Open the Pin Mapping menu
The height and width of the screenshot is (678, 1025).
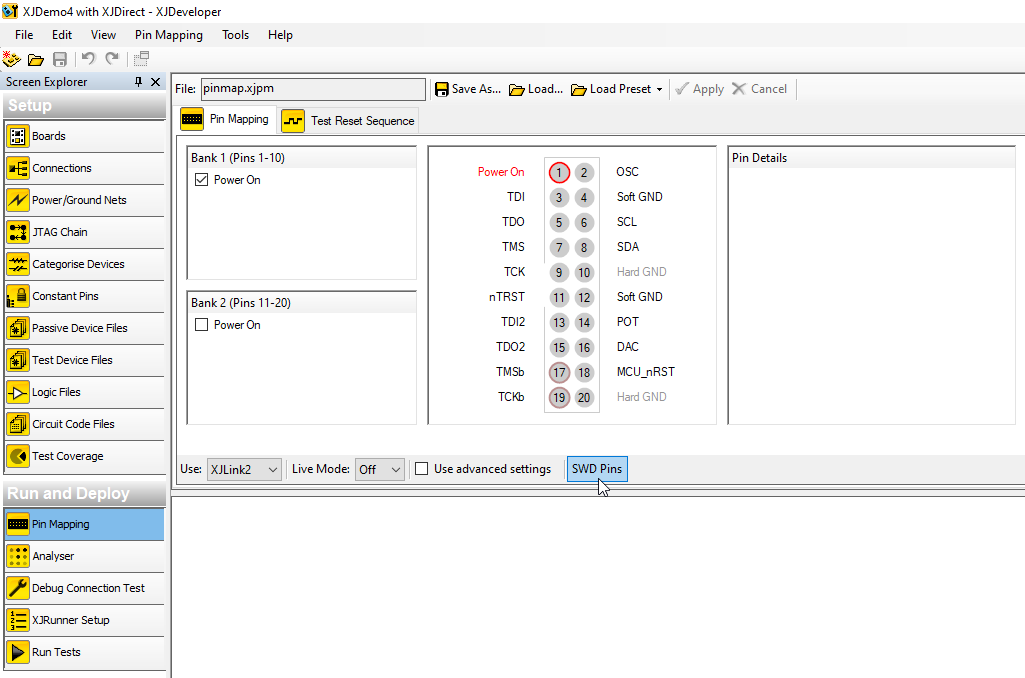[x=168, y=34]
